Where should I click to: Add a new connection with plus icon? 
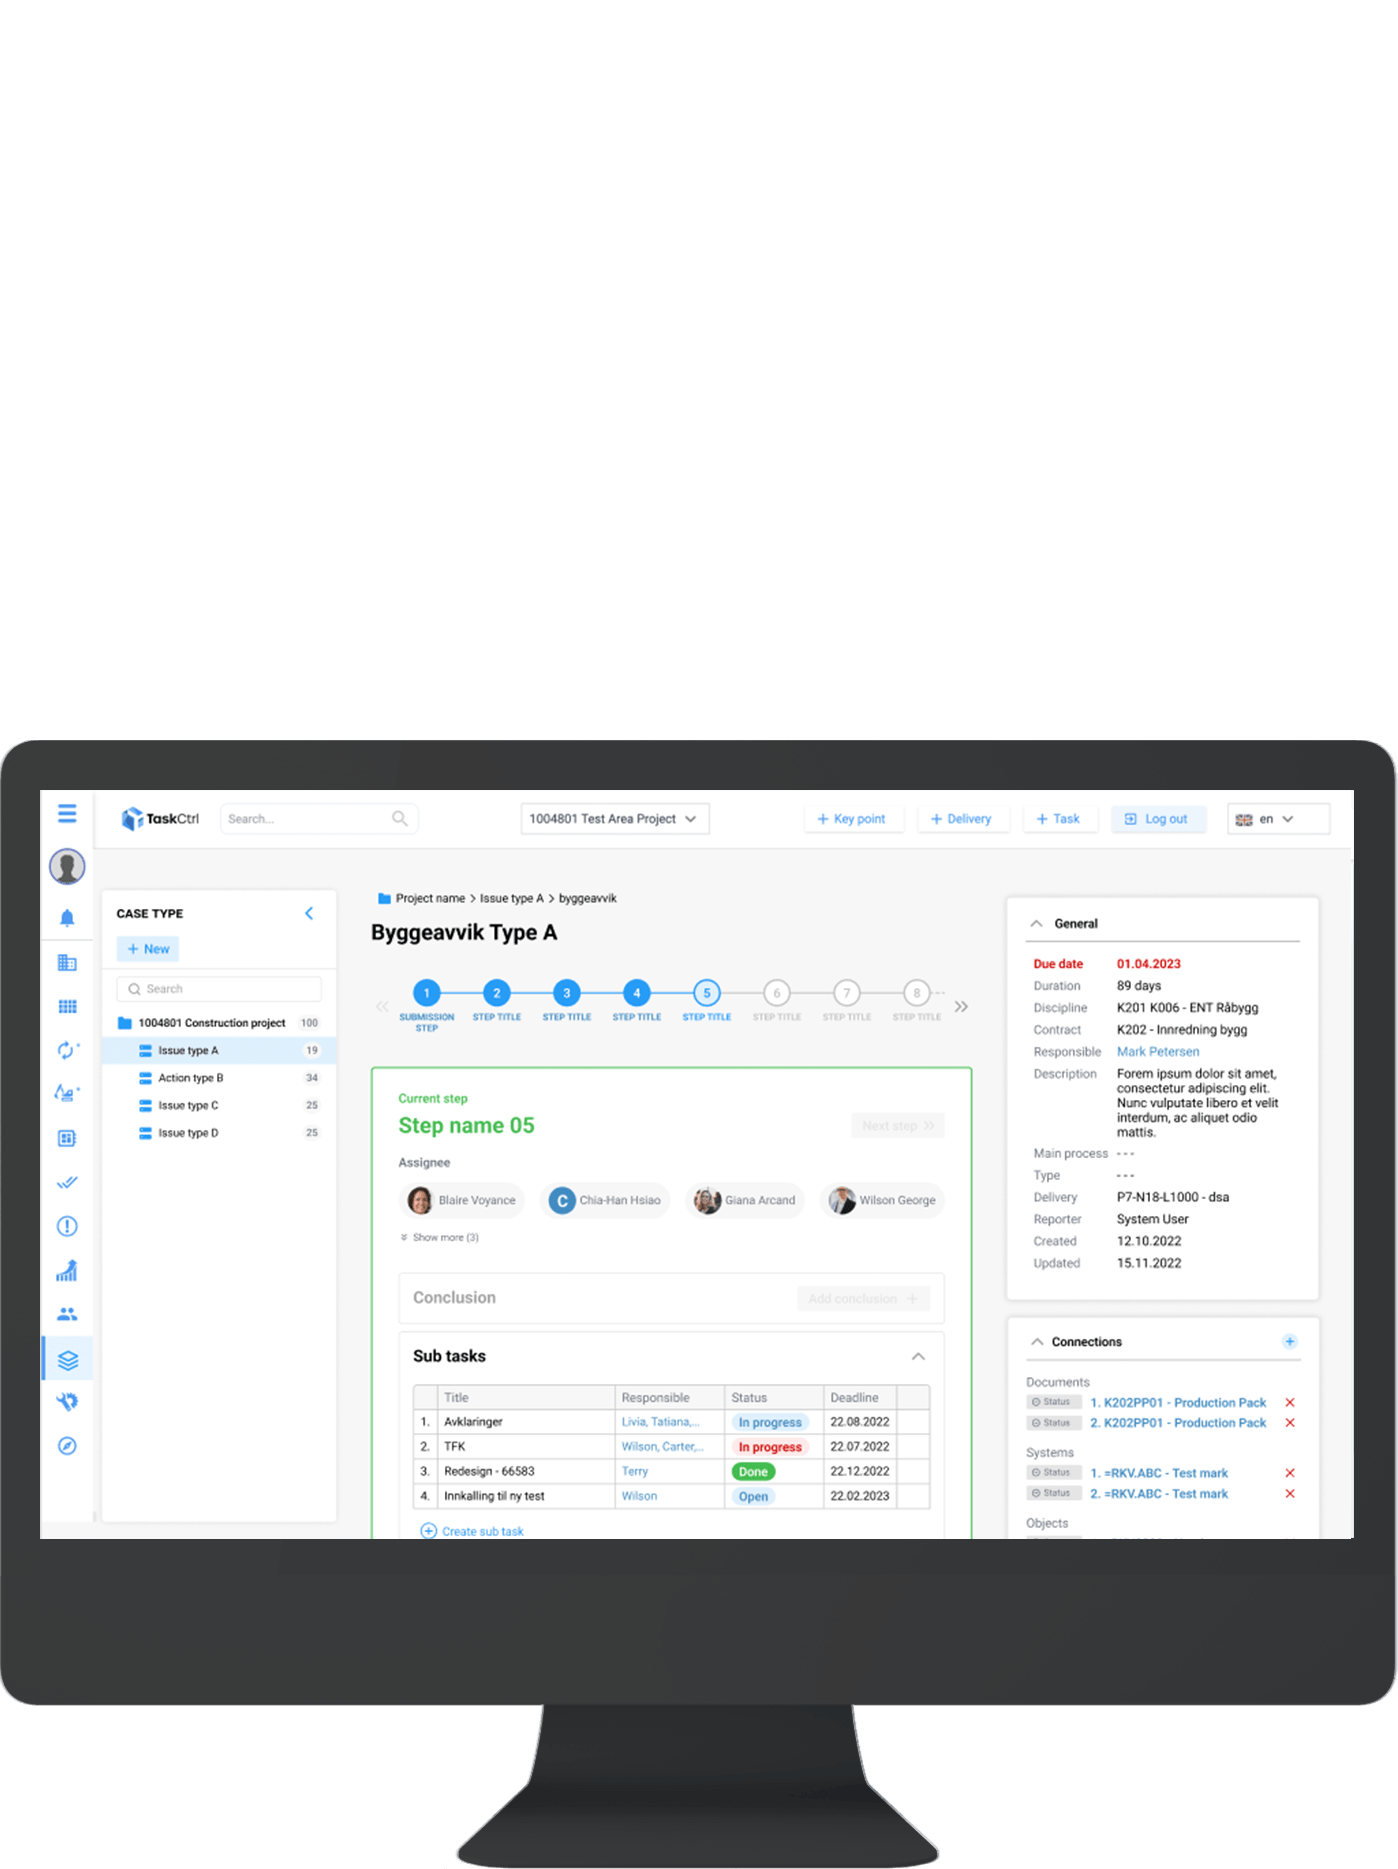click(x=1290, y=1342)
